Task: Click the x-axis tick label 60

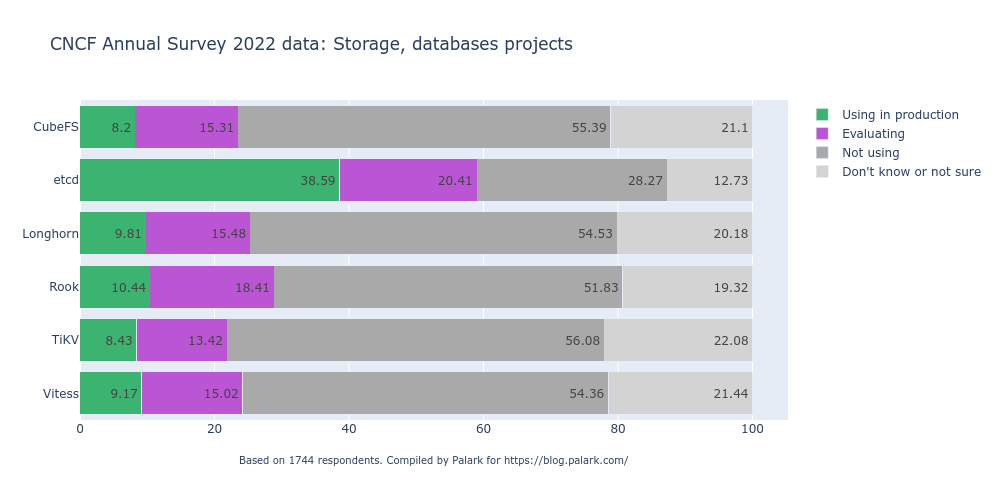Action: 483,429
